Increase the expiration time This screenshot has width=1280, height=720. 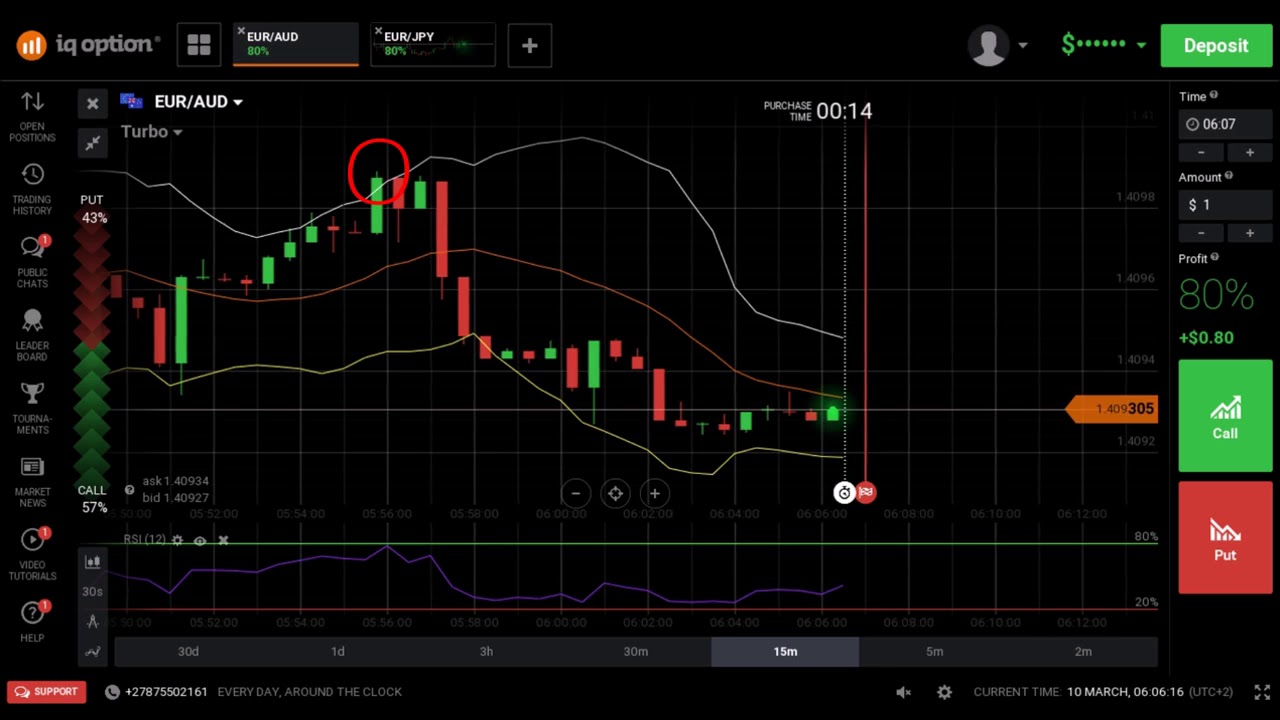point(1249,152)
